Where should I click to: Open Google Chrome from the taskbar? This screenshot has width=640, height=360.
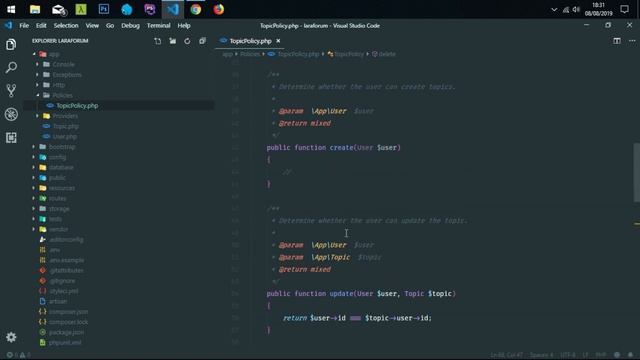point(196,9)
